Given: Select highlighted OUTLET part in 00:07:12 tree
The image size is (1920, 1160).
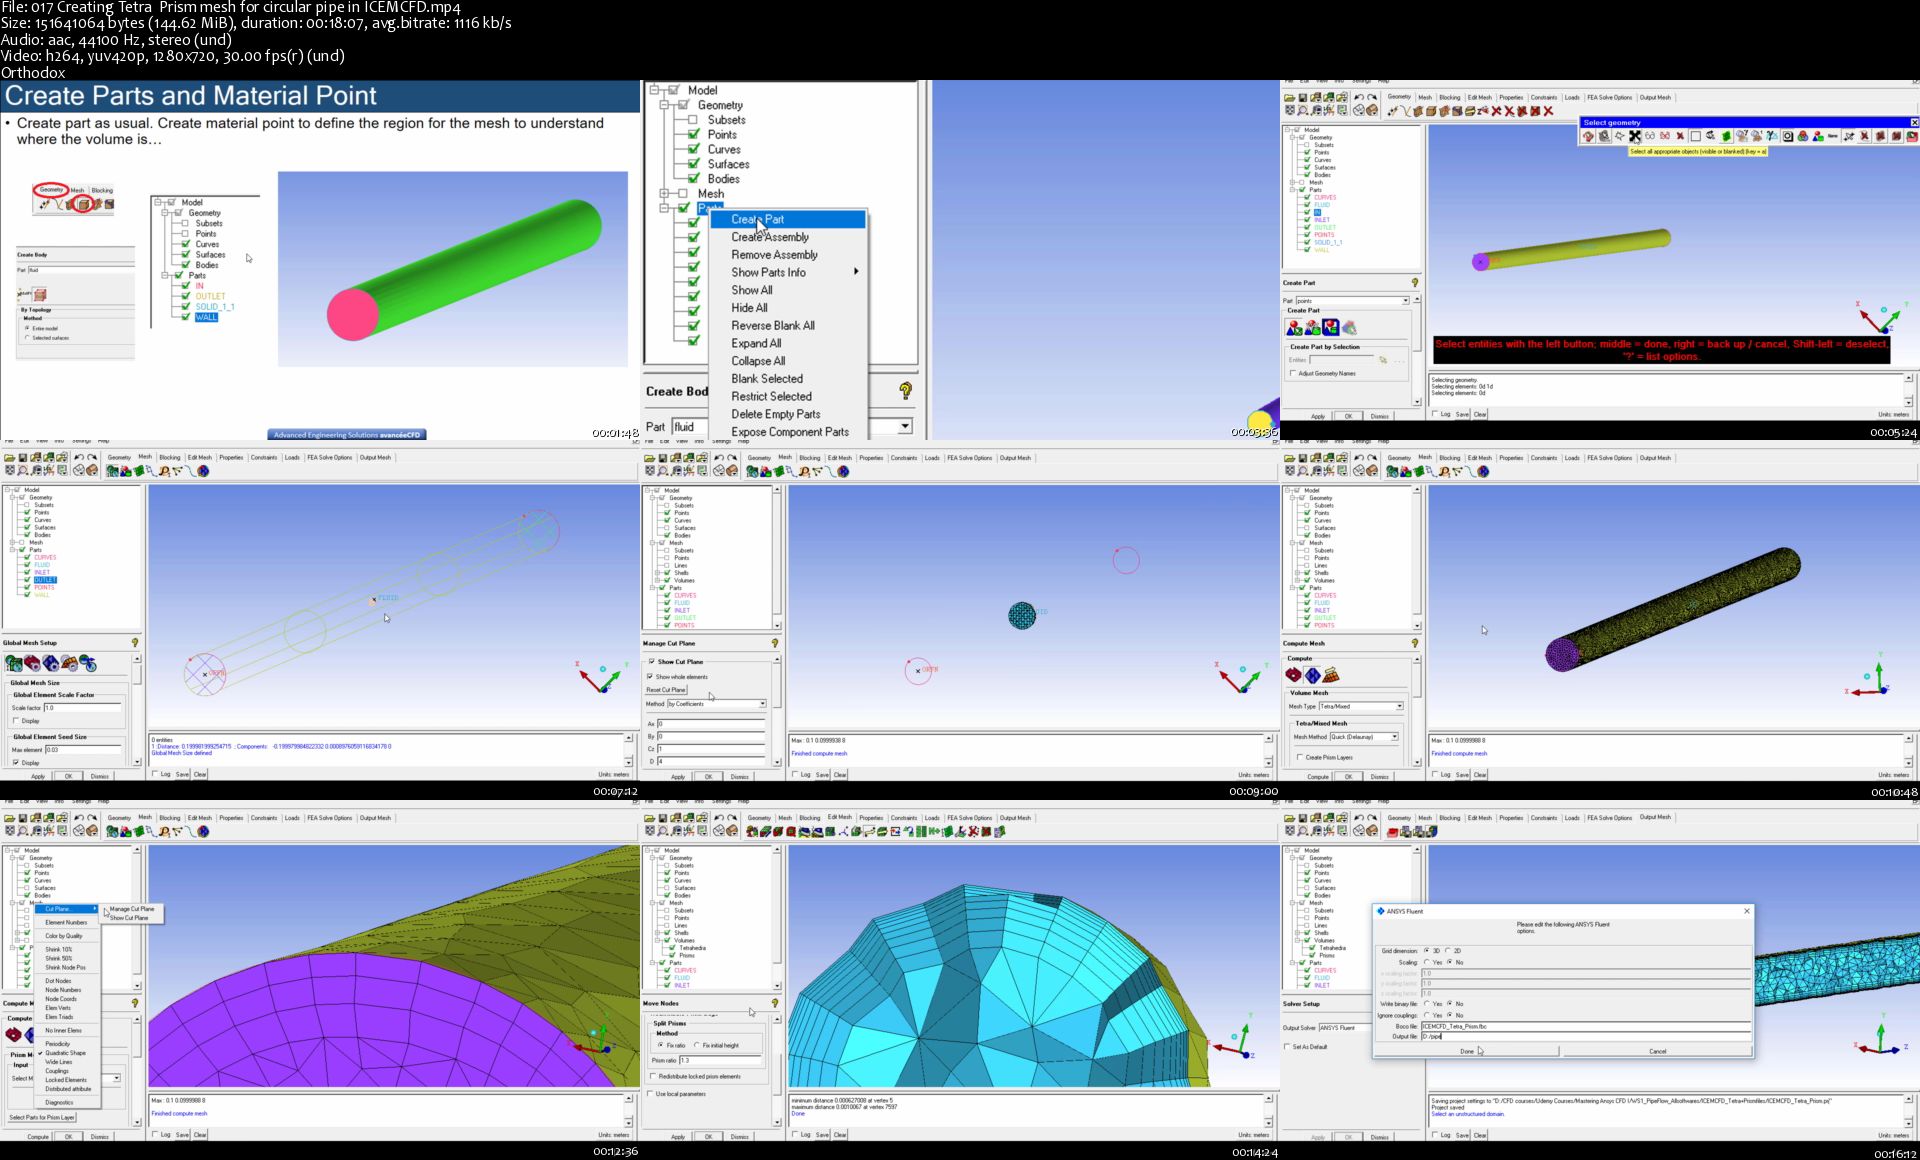Looking at the screenshot, I should 45,580.
